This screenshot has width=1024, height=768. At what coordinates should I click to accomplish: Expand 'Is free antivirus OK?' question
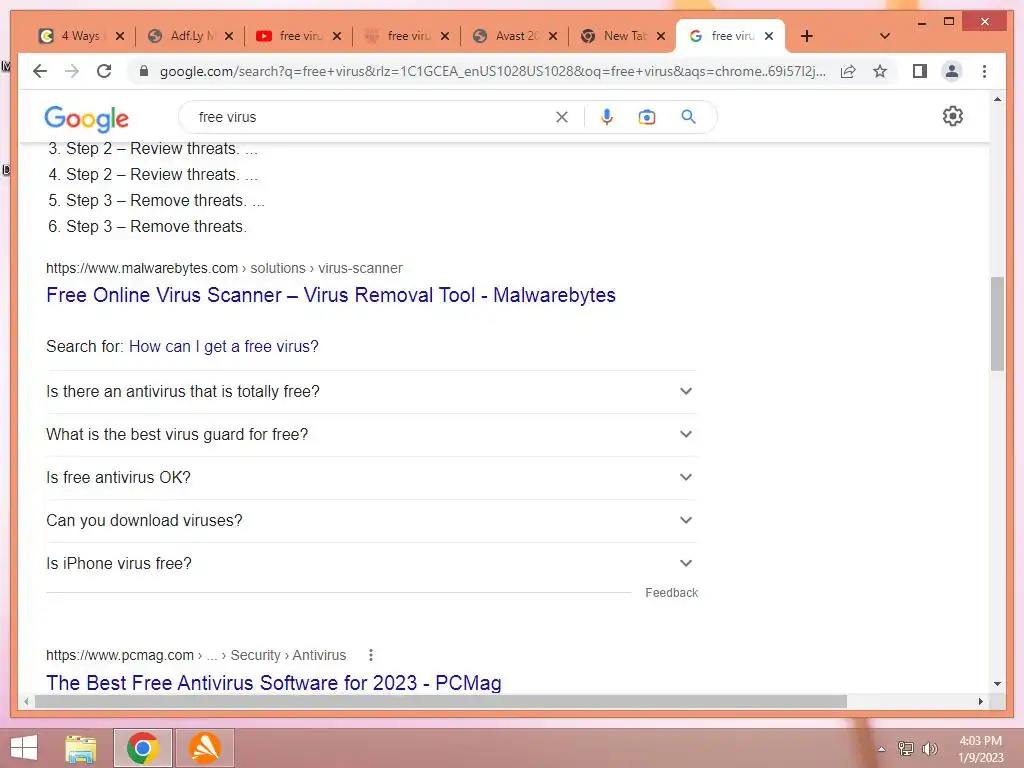[x=371, y=478]
